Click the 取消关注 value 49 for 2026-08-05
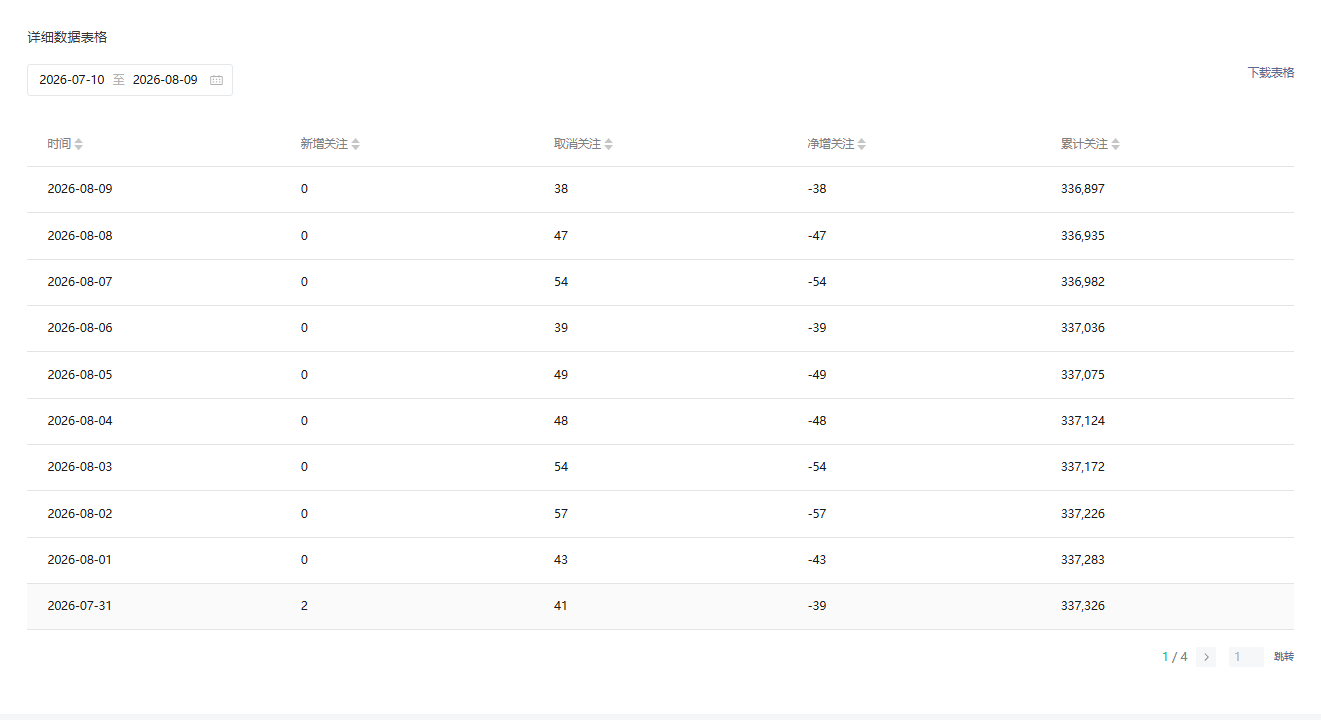This screenshot has width=1321, height=720. [x=561, y=375]
